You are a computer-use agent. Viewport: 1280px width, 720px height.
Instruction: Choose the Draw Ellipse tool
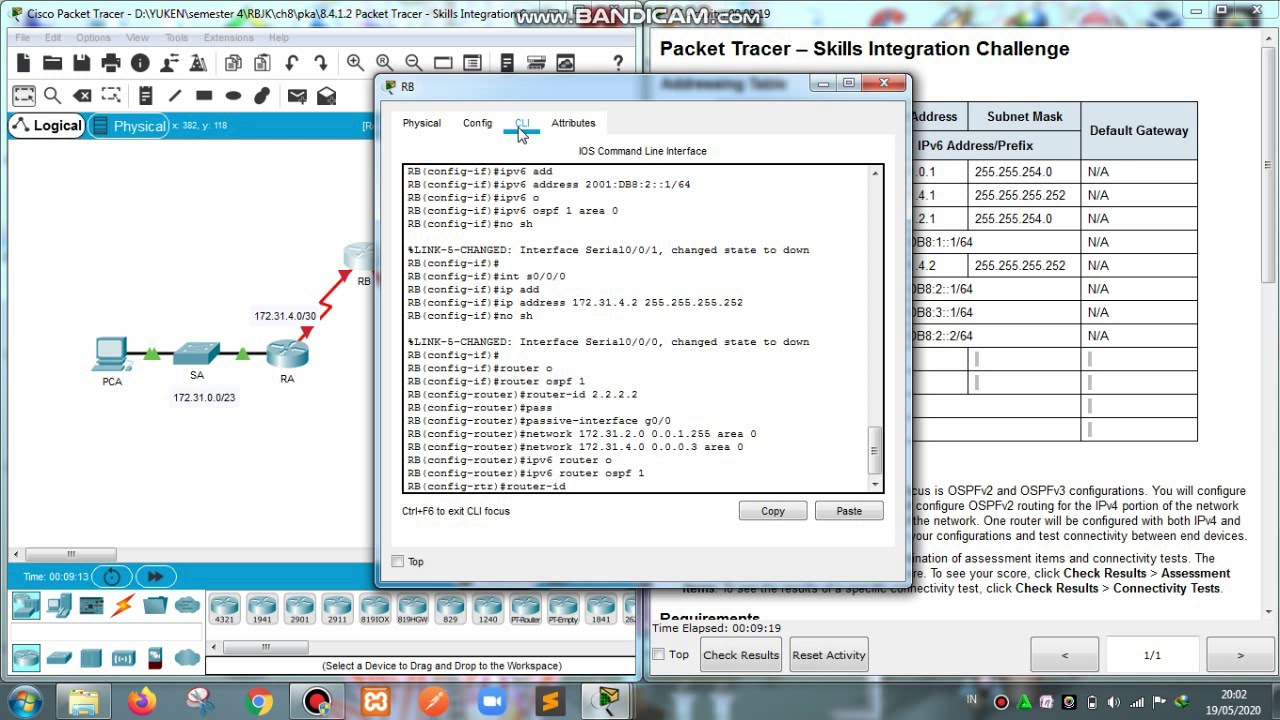(x=233, y=96)
